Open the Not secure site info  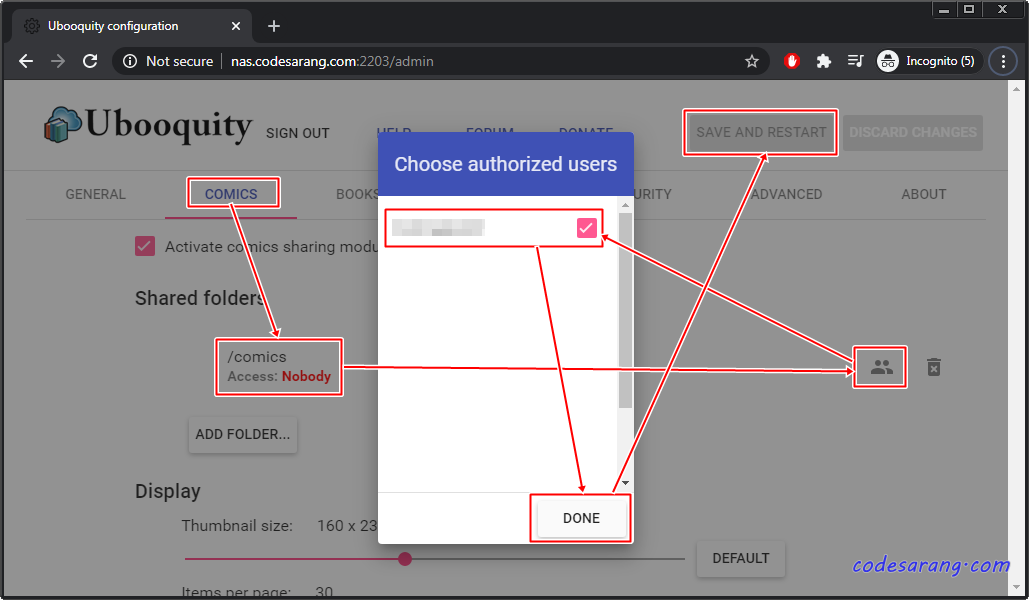pyautogui.click(x=169, y=61)
